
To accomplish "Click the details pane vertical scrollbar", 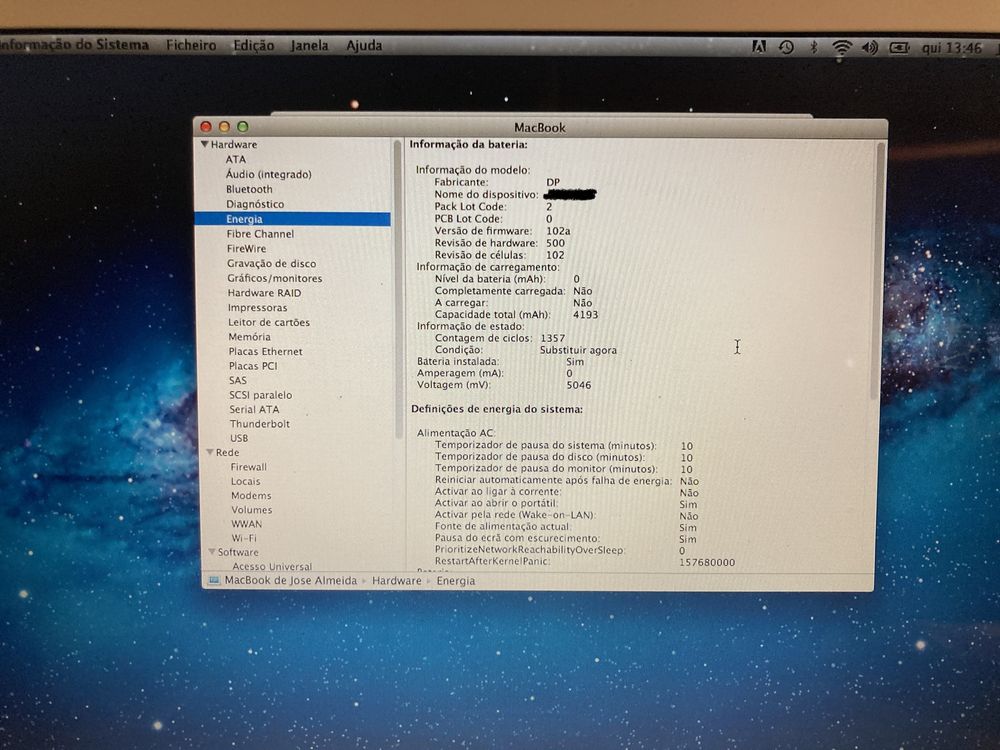I will pos(880,271).
